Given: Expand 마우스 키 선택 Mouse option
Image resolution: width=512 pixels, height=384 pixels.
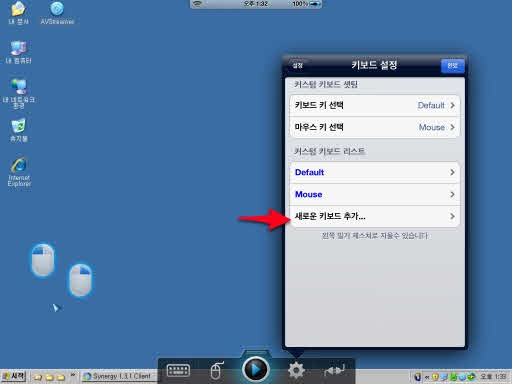Looking at the screenshot, I should point(375,127).
